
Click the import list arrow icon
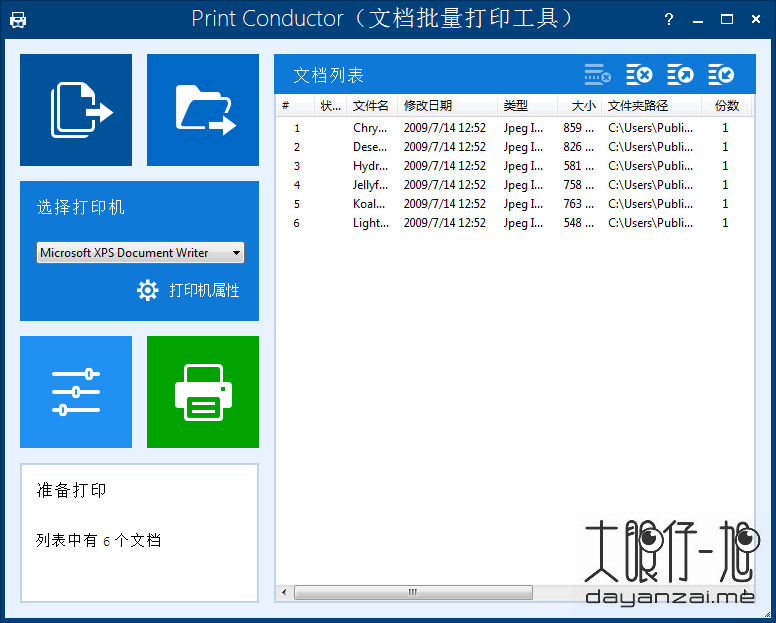[x=721, y=75]
